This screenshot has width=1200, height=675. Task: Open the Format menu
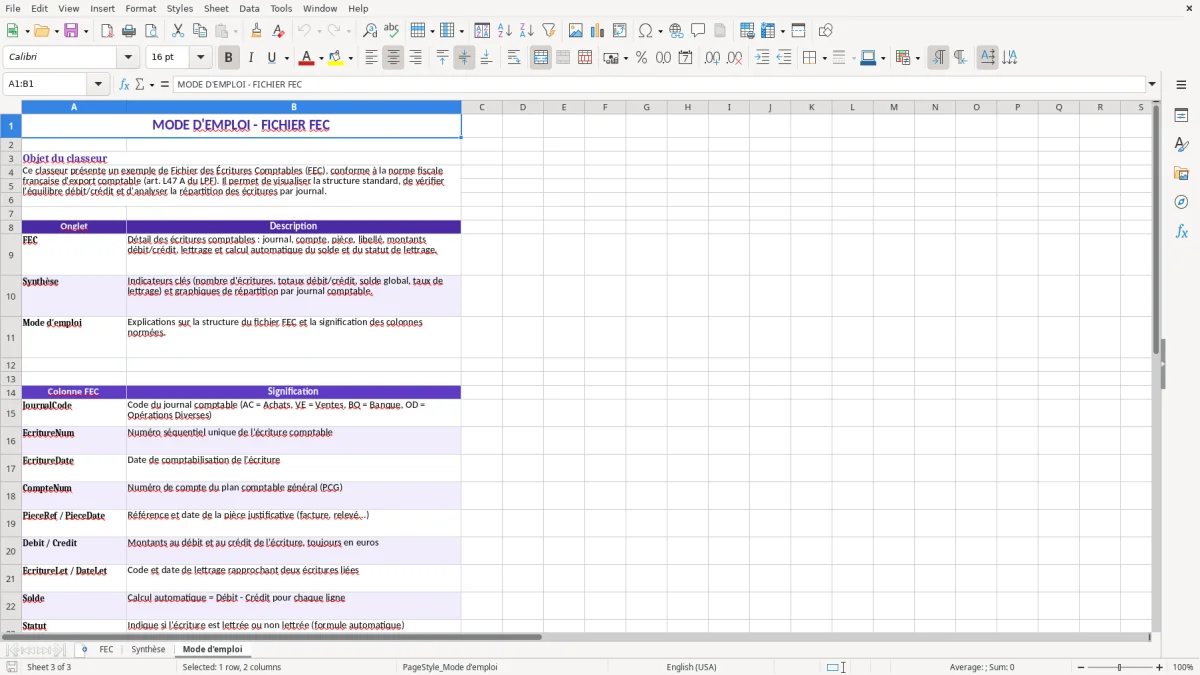(141, 8)
